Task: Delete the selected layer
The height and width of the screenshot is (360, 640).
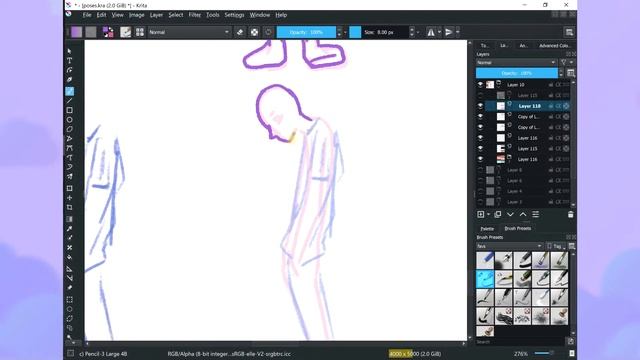Action: [570, 214]
